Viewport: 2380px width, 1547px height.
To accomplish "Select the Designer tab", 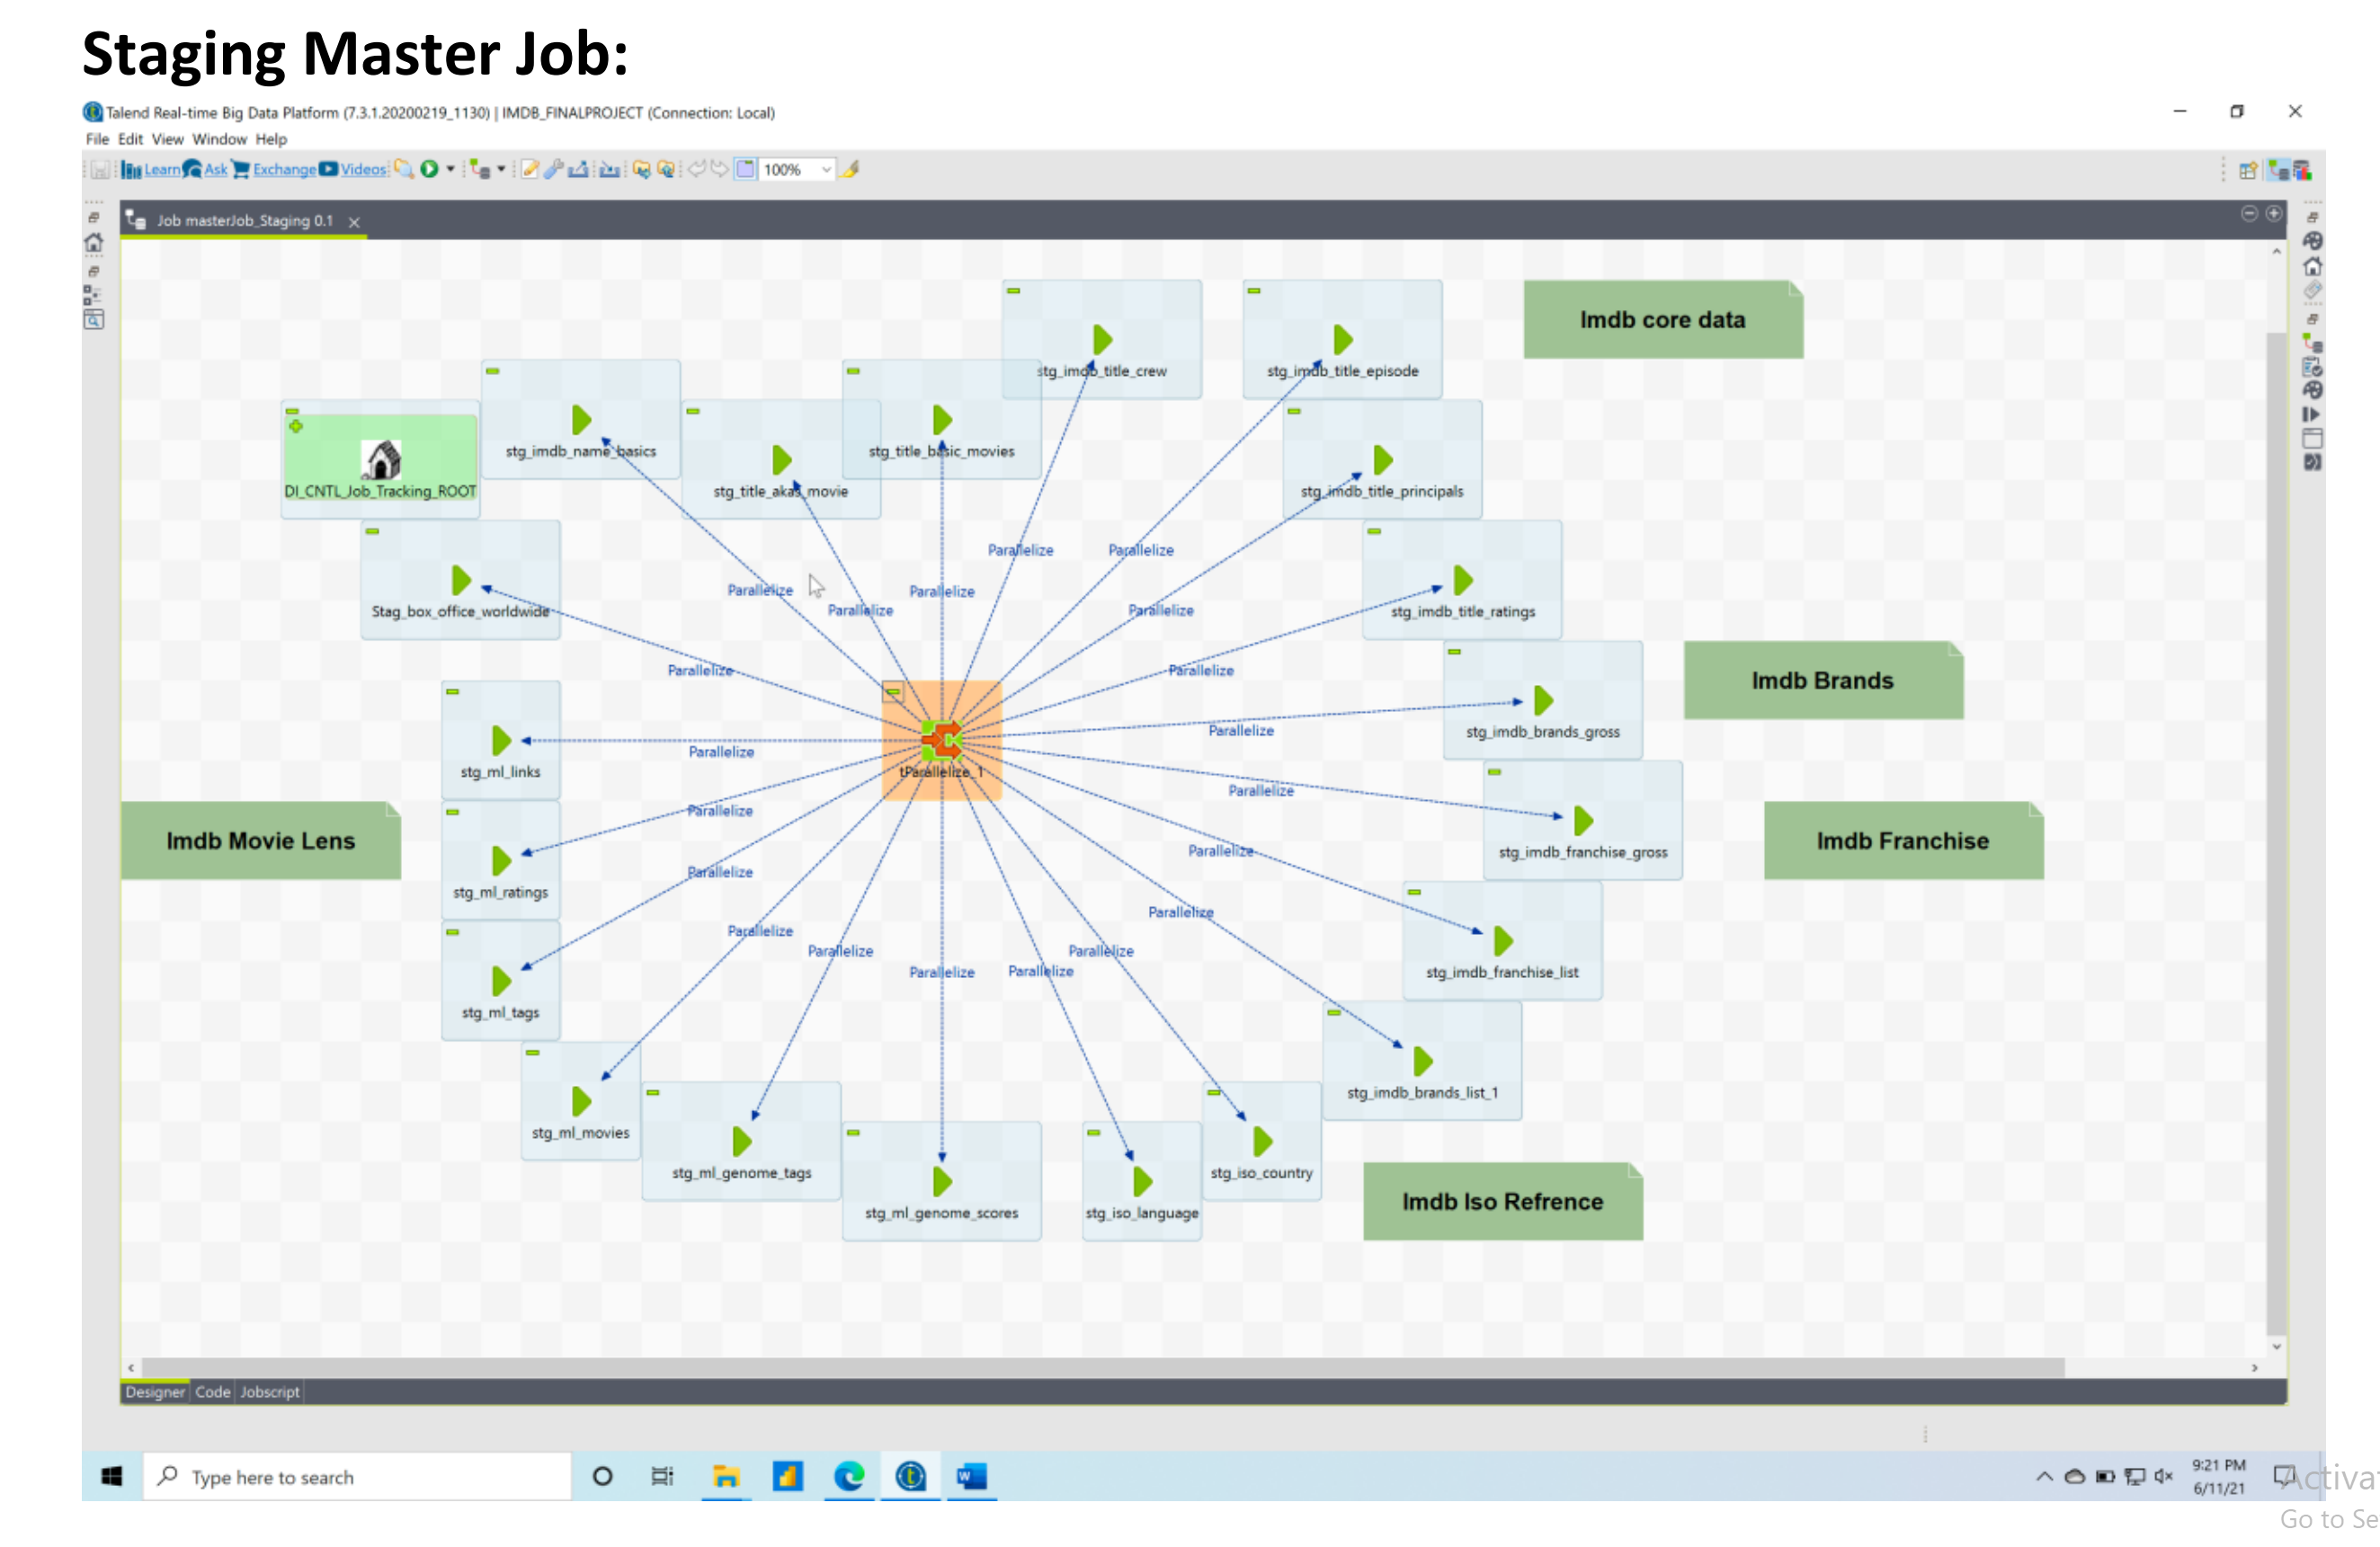I will click(155, 1392).
